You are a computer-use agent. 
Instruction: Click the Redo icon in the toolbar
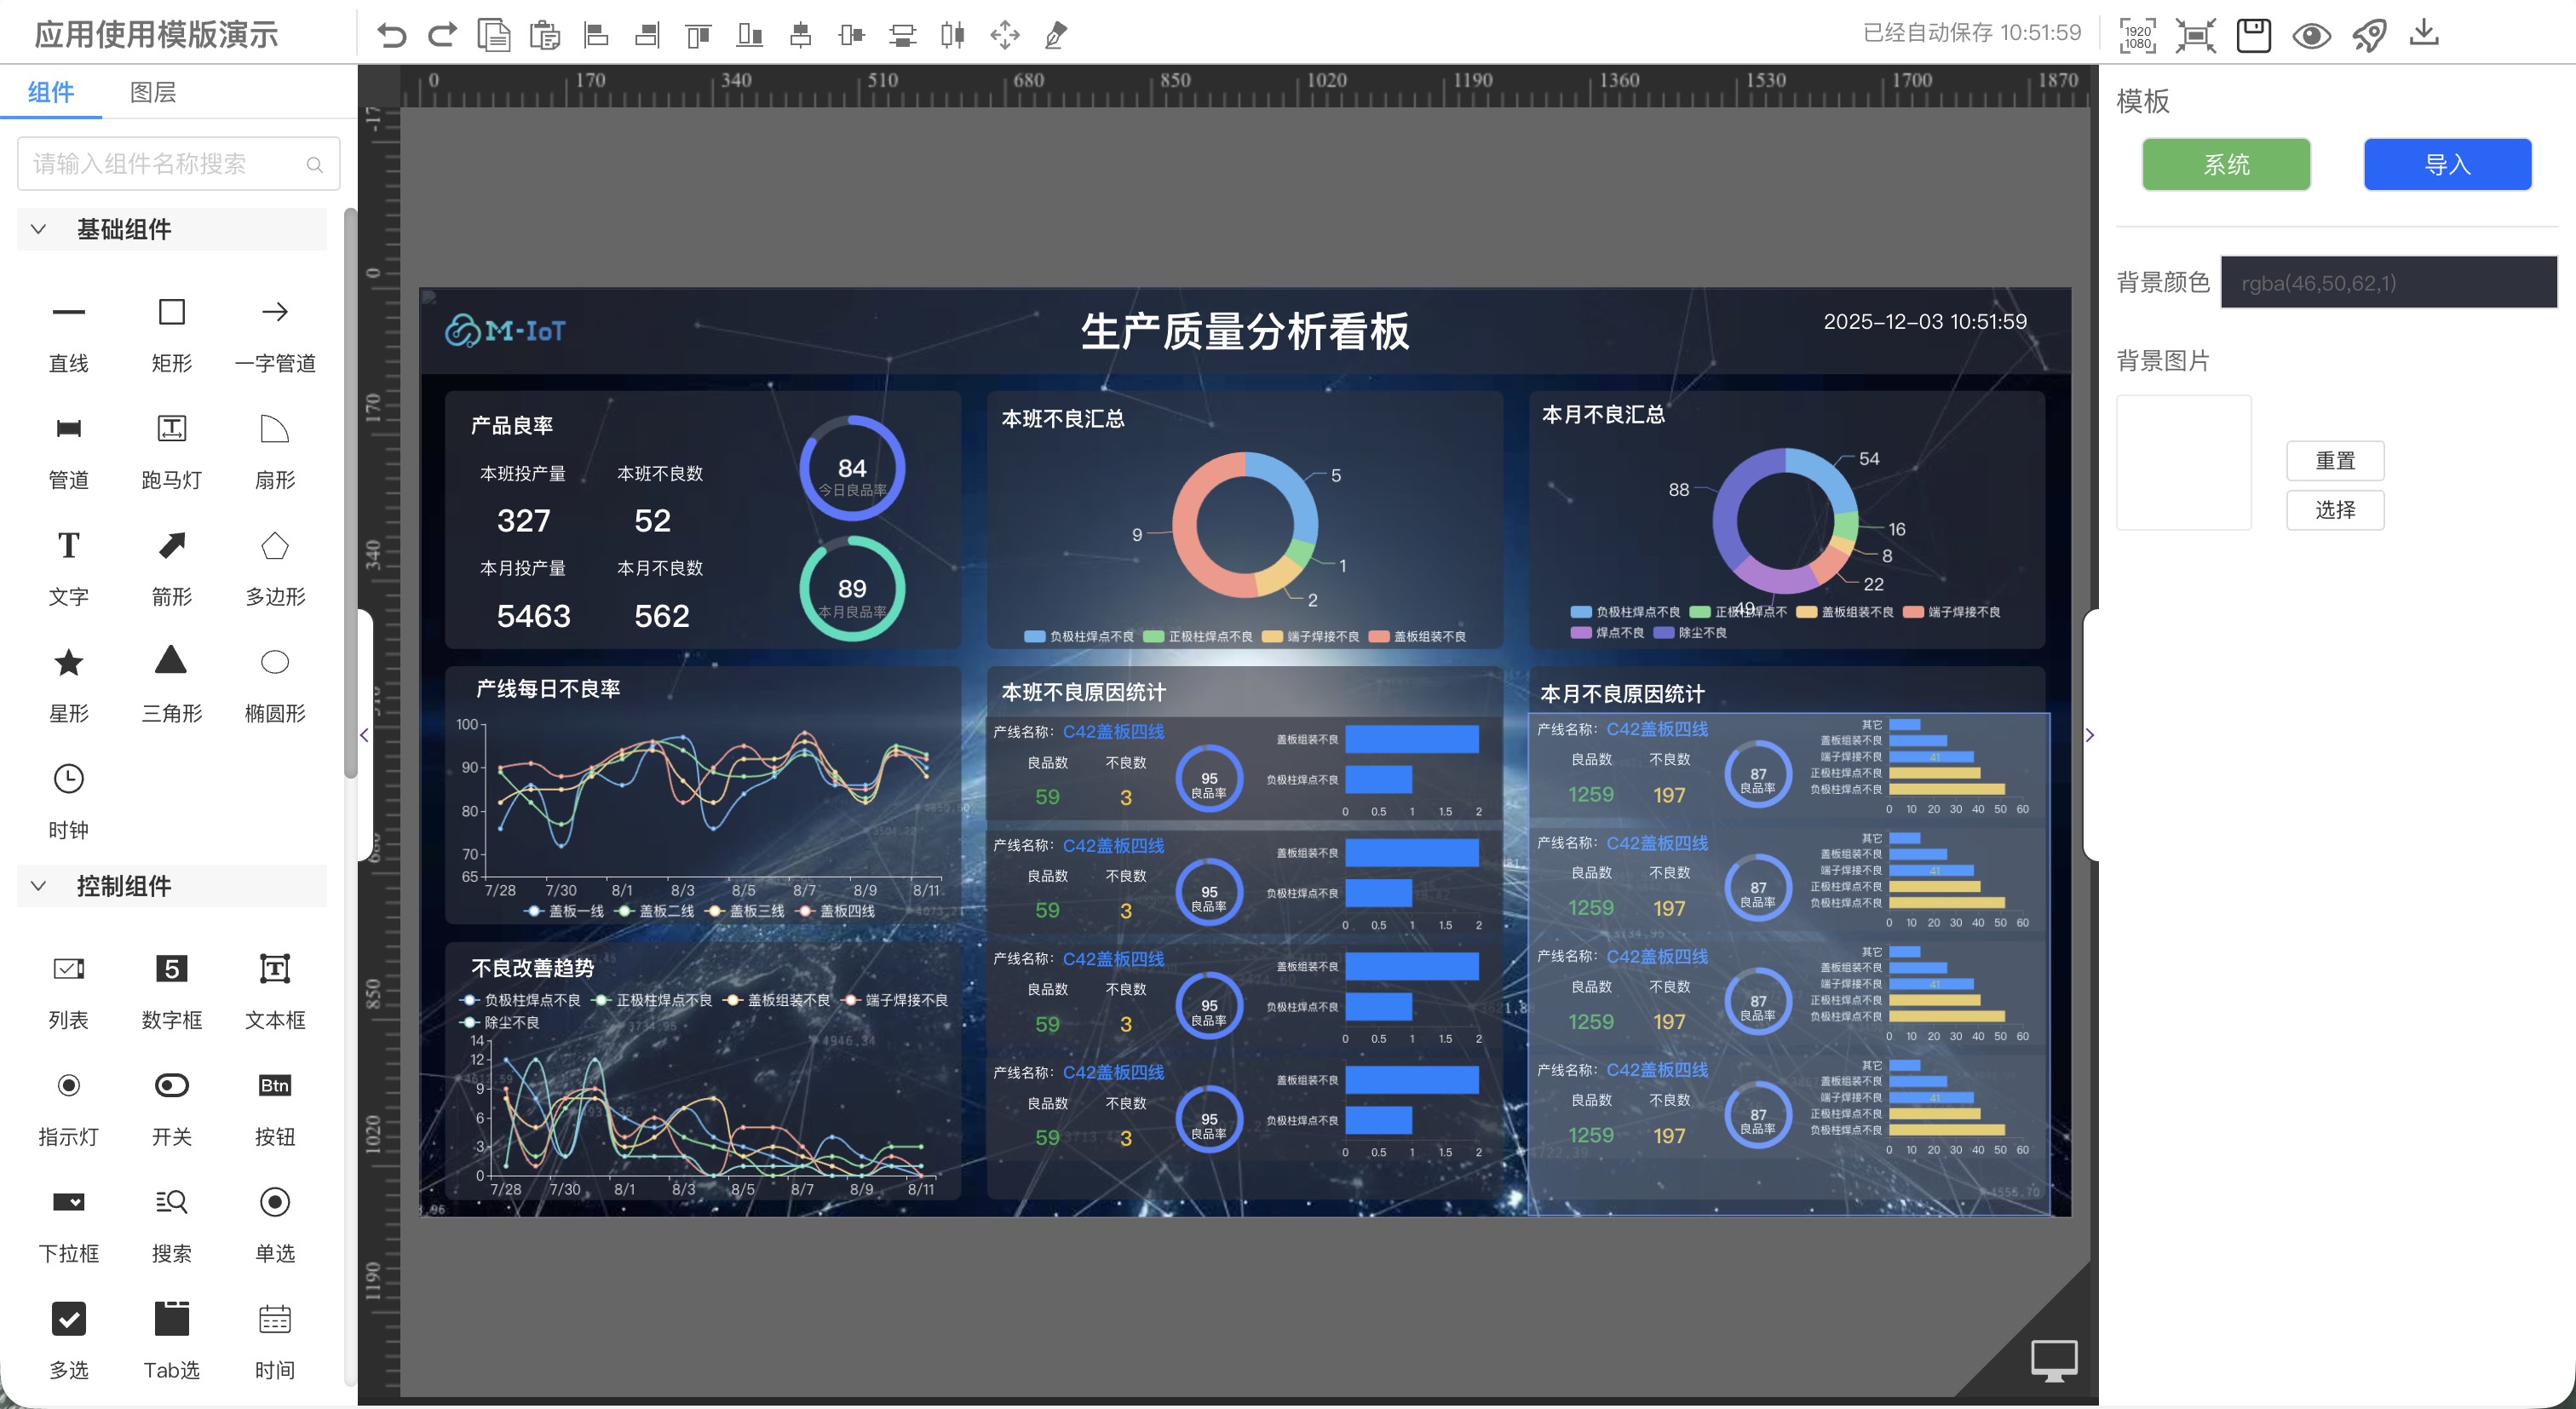coord(442,34)
